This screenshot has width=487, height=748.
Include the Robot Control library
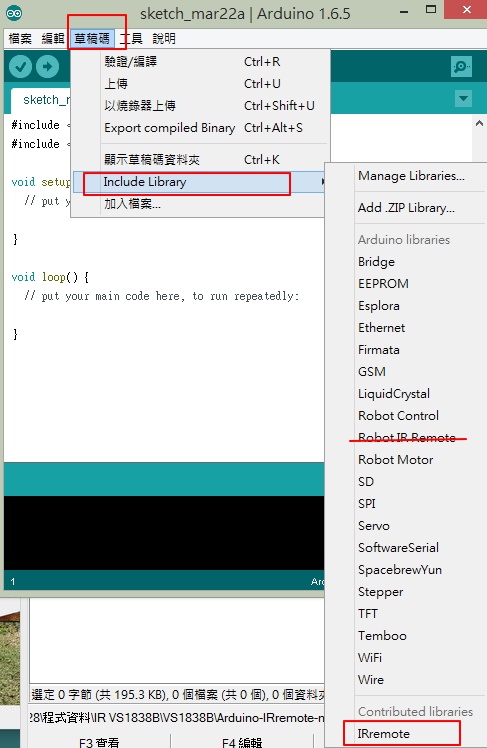tap(398, 415)
